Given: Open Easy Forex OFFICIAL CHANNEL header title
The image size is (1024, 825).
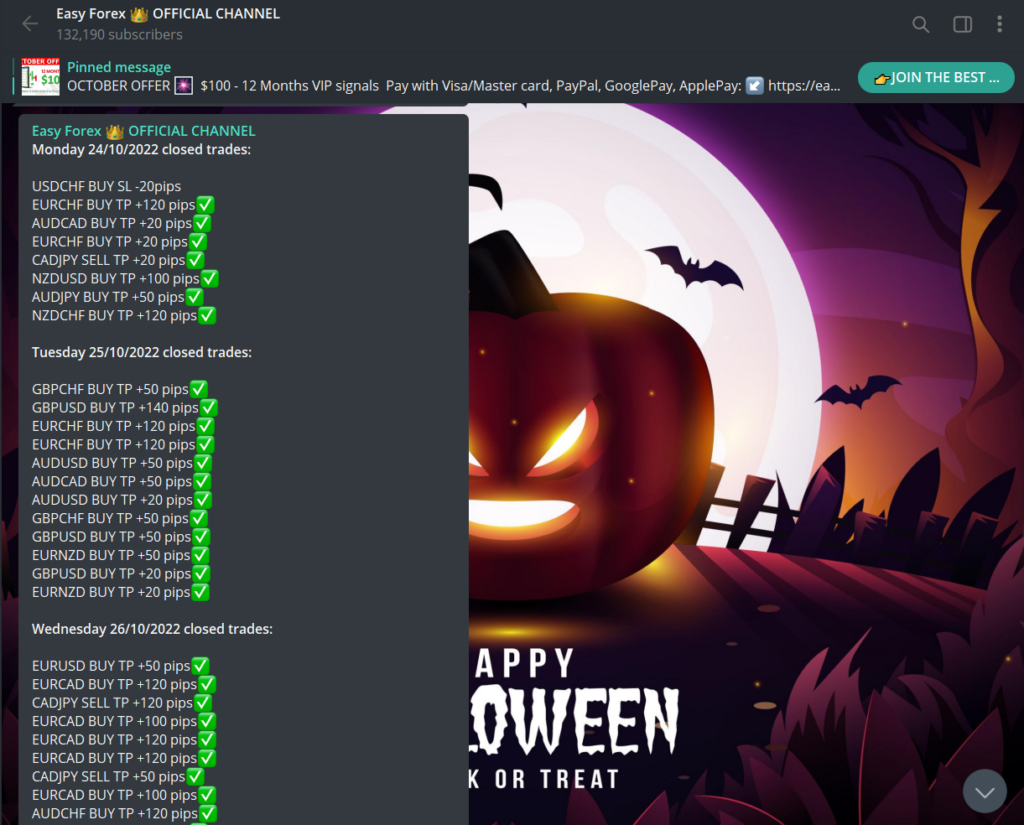Looking at the screenshot, I should coord(168,14).
